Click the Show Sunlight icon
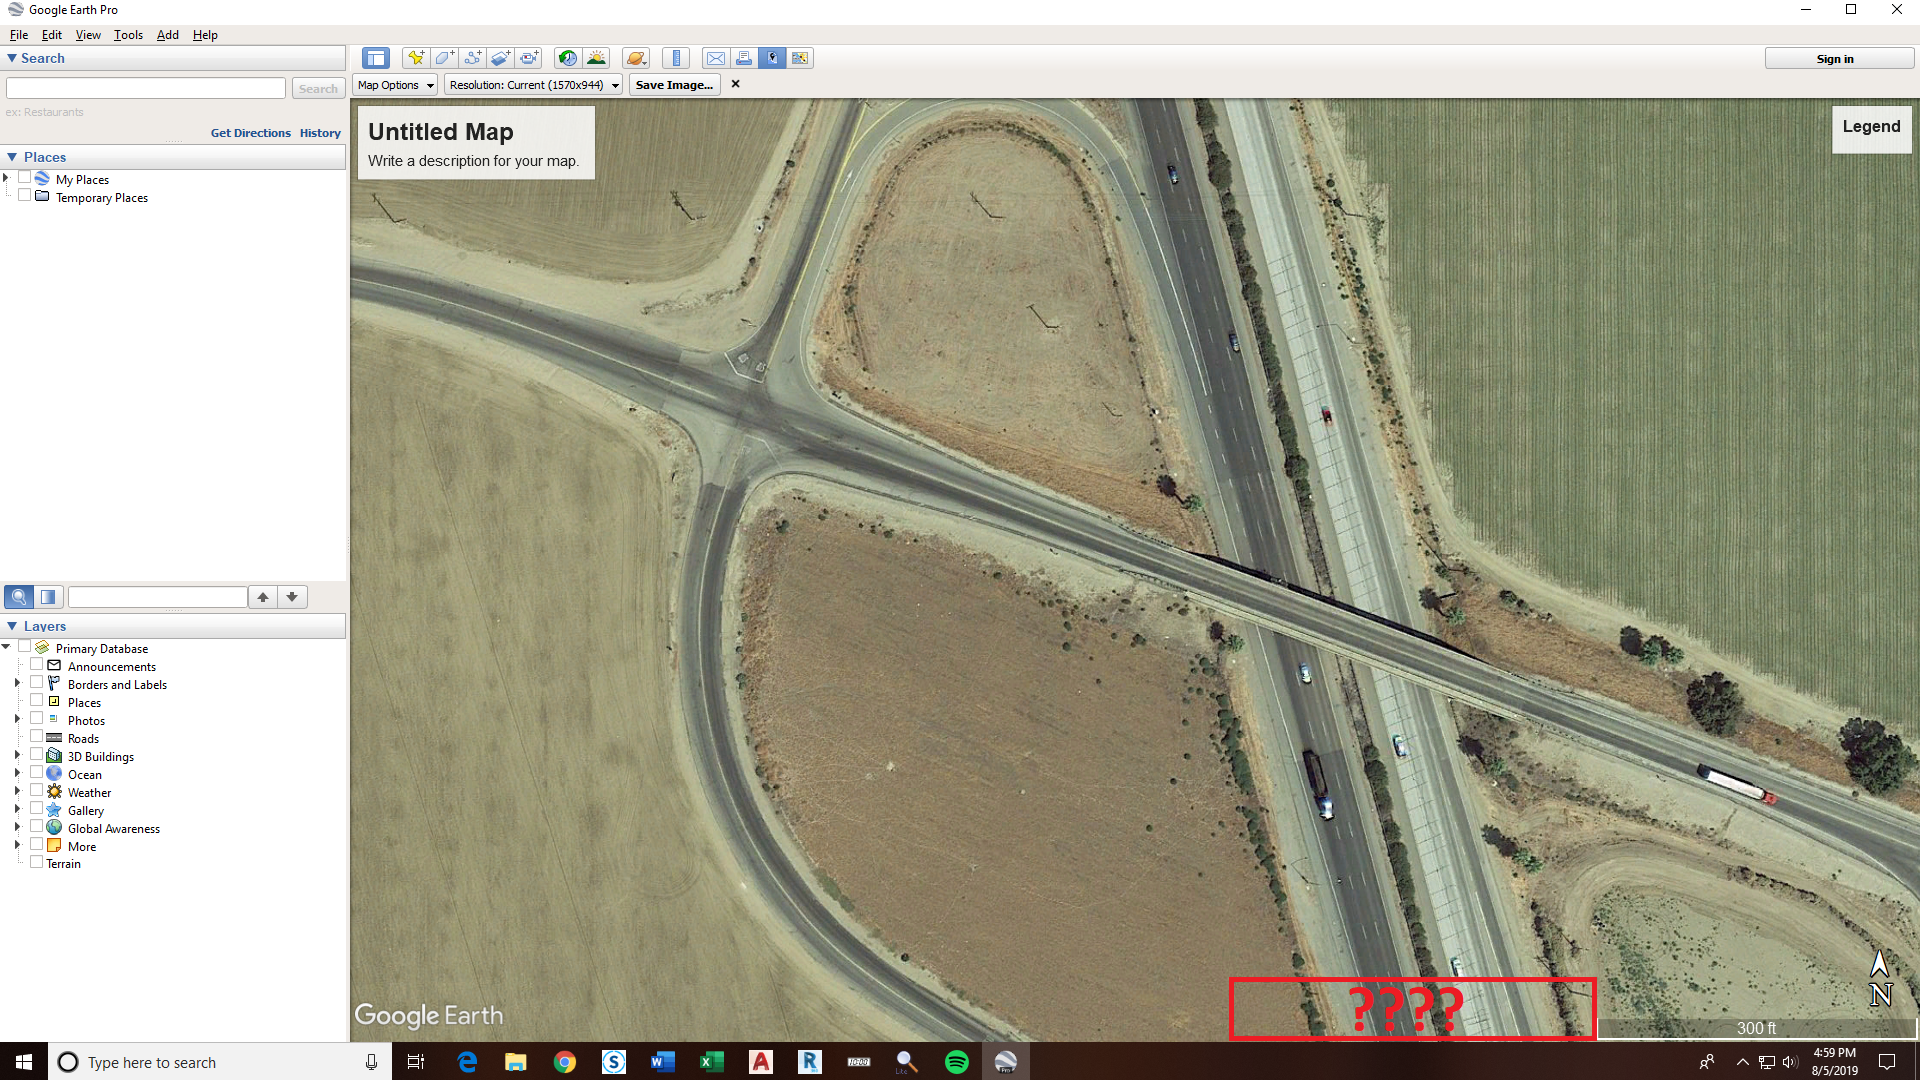This screenshot has width=1920, height=1080. click(x=596, y=58)
